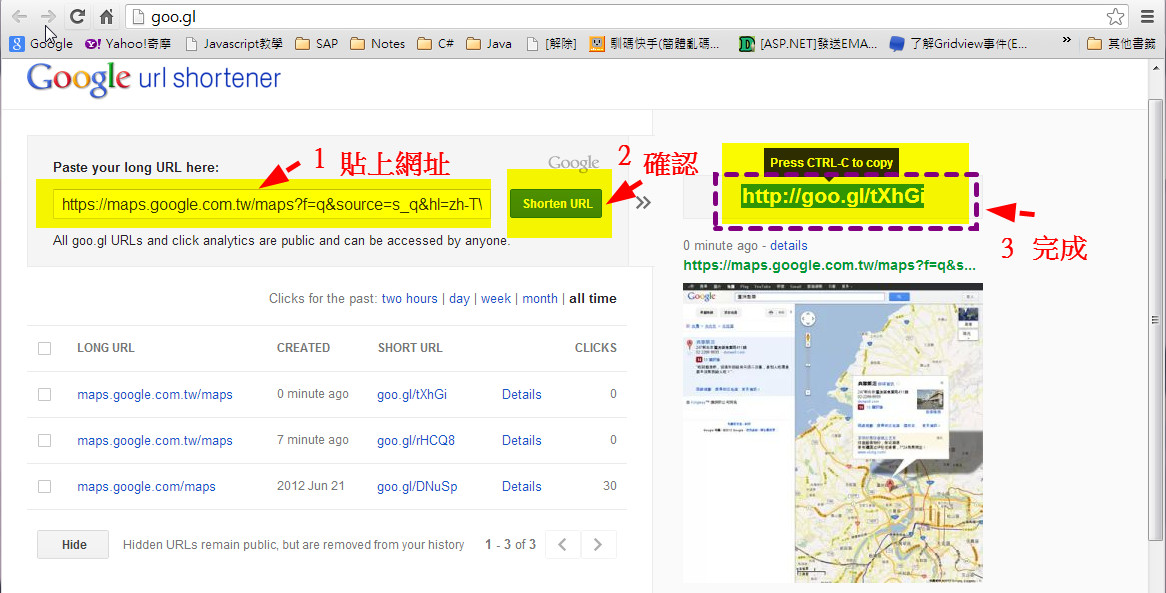Open the C# bookmark folder
The height and width of the screenshot is (593, 1166).
point(435,44)
